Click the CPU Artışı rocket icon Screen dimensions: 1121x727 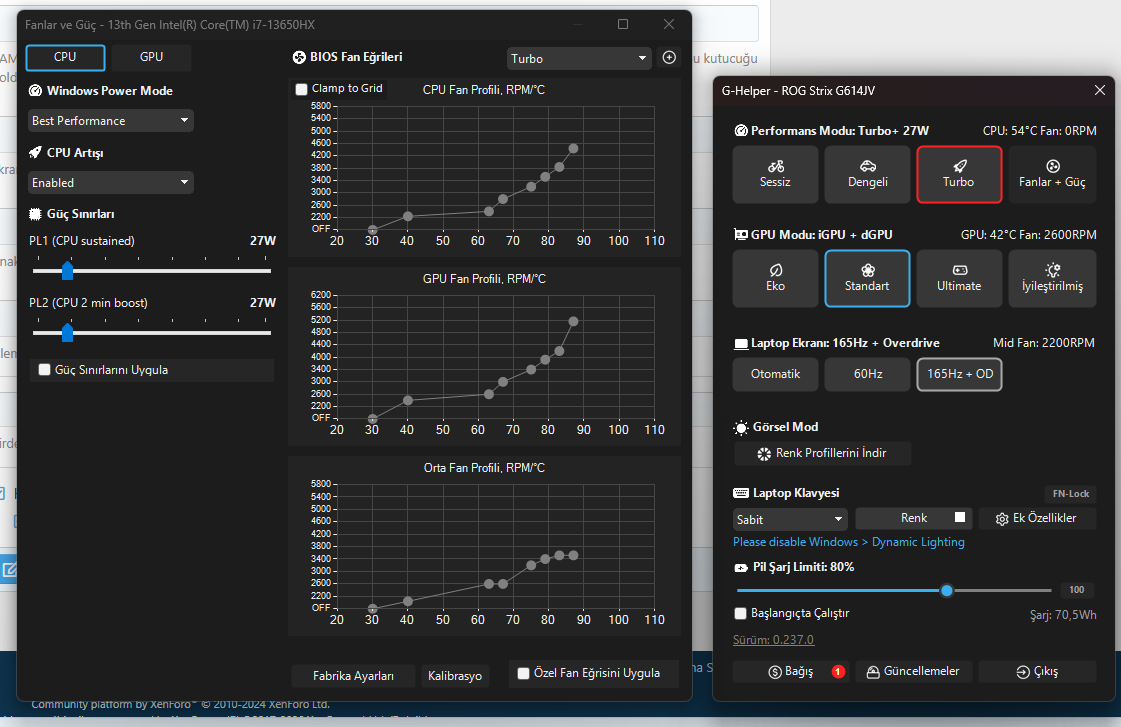point(35,152)
